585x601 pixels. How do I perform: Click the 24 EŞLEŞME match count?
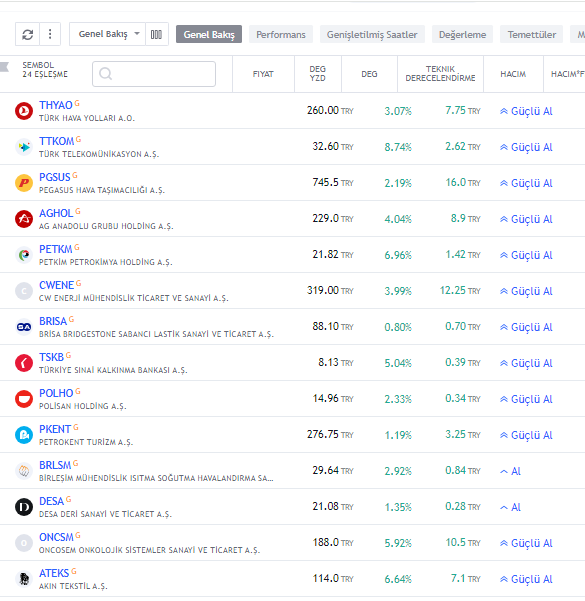45,74
